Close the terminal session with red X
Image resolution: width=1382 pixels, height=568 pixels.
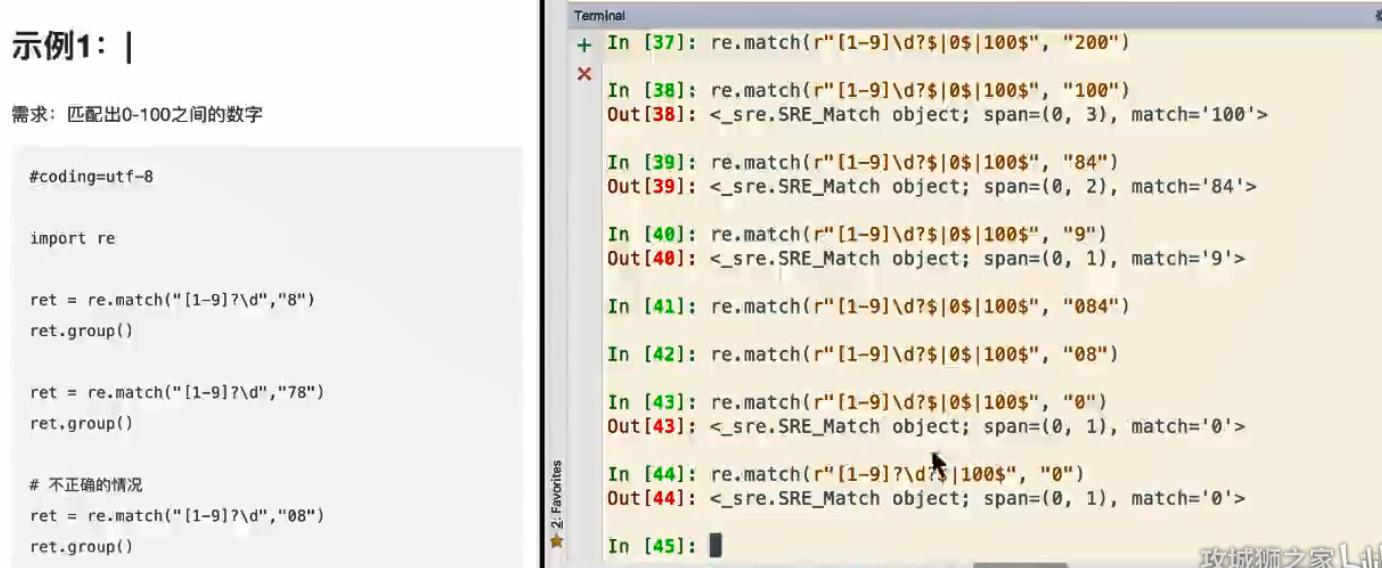(x=584, y=74)
